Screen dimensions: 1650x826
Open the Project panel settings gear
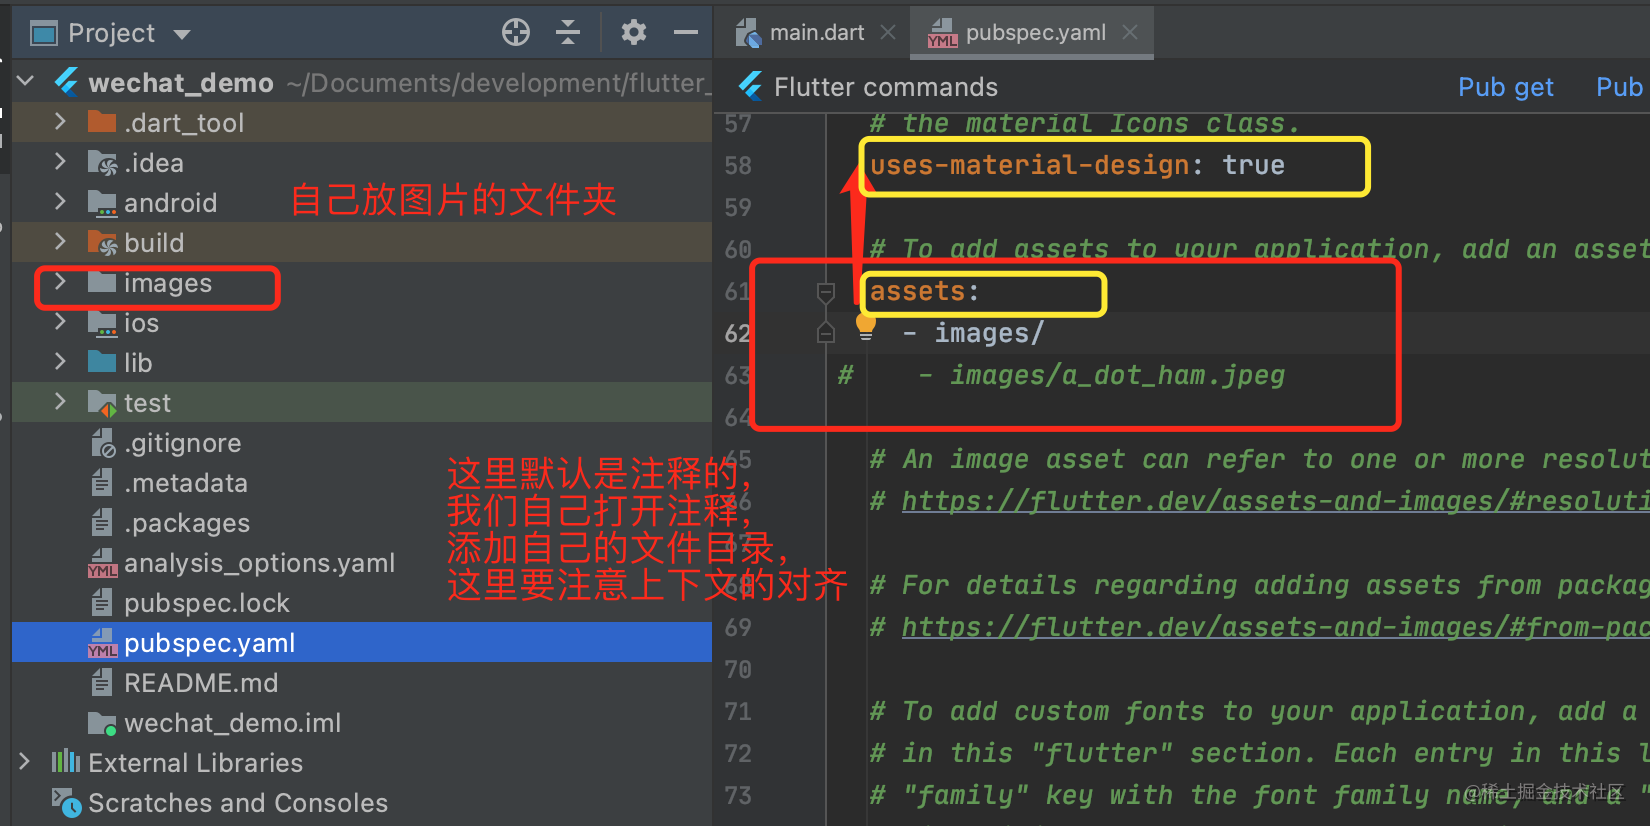point(634,33)
